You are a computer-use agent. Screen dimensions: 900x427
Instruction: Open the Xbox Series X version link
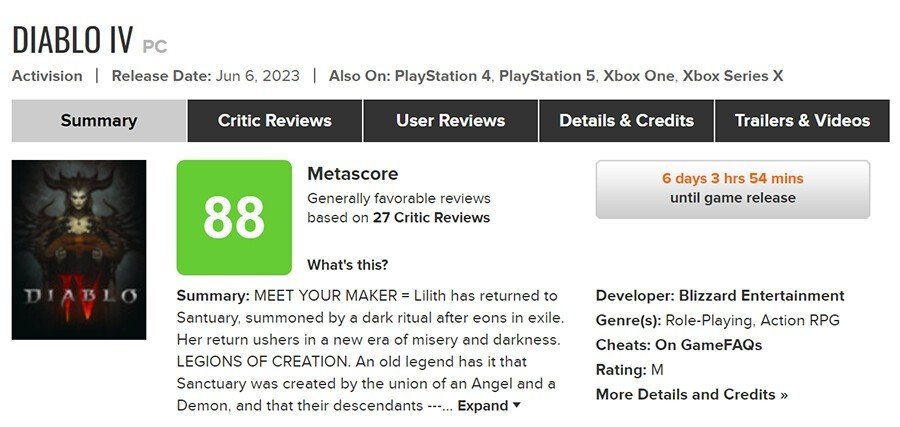(733, 76)
